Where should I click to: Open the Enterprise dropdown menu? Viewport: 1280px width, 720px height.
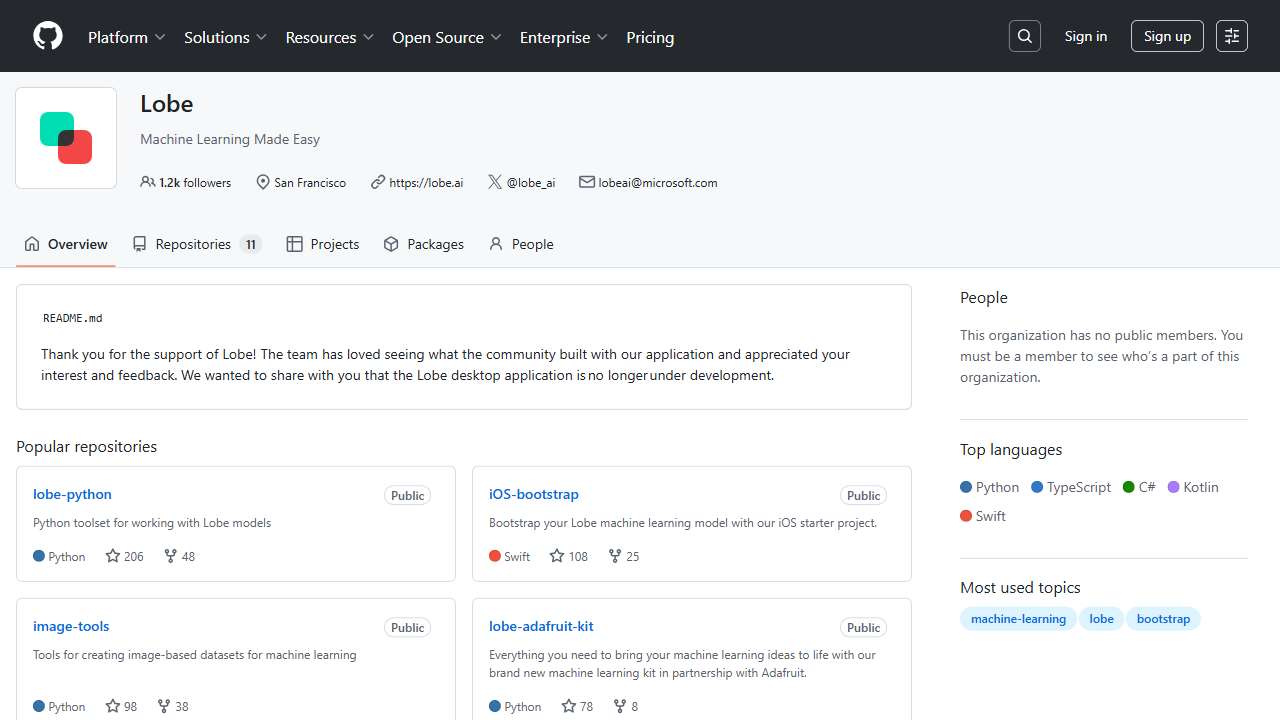pyautogui.click(x=563, y=37)
